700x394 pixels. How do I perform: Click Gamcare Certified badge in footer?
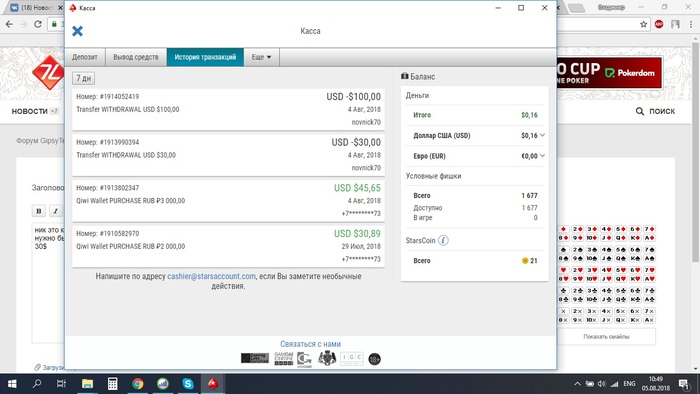[283, 359]
